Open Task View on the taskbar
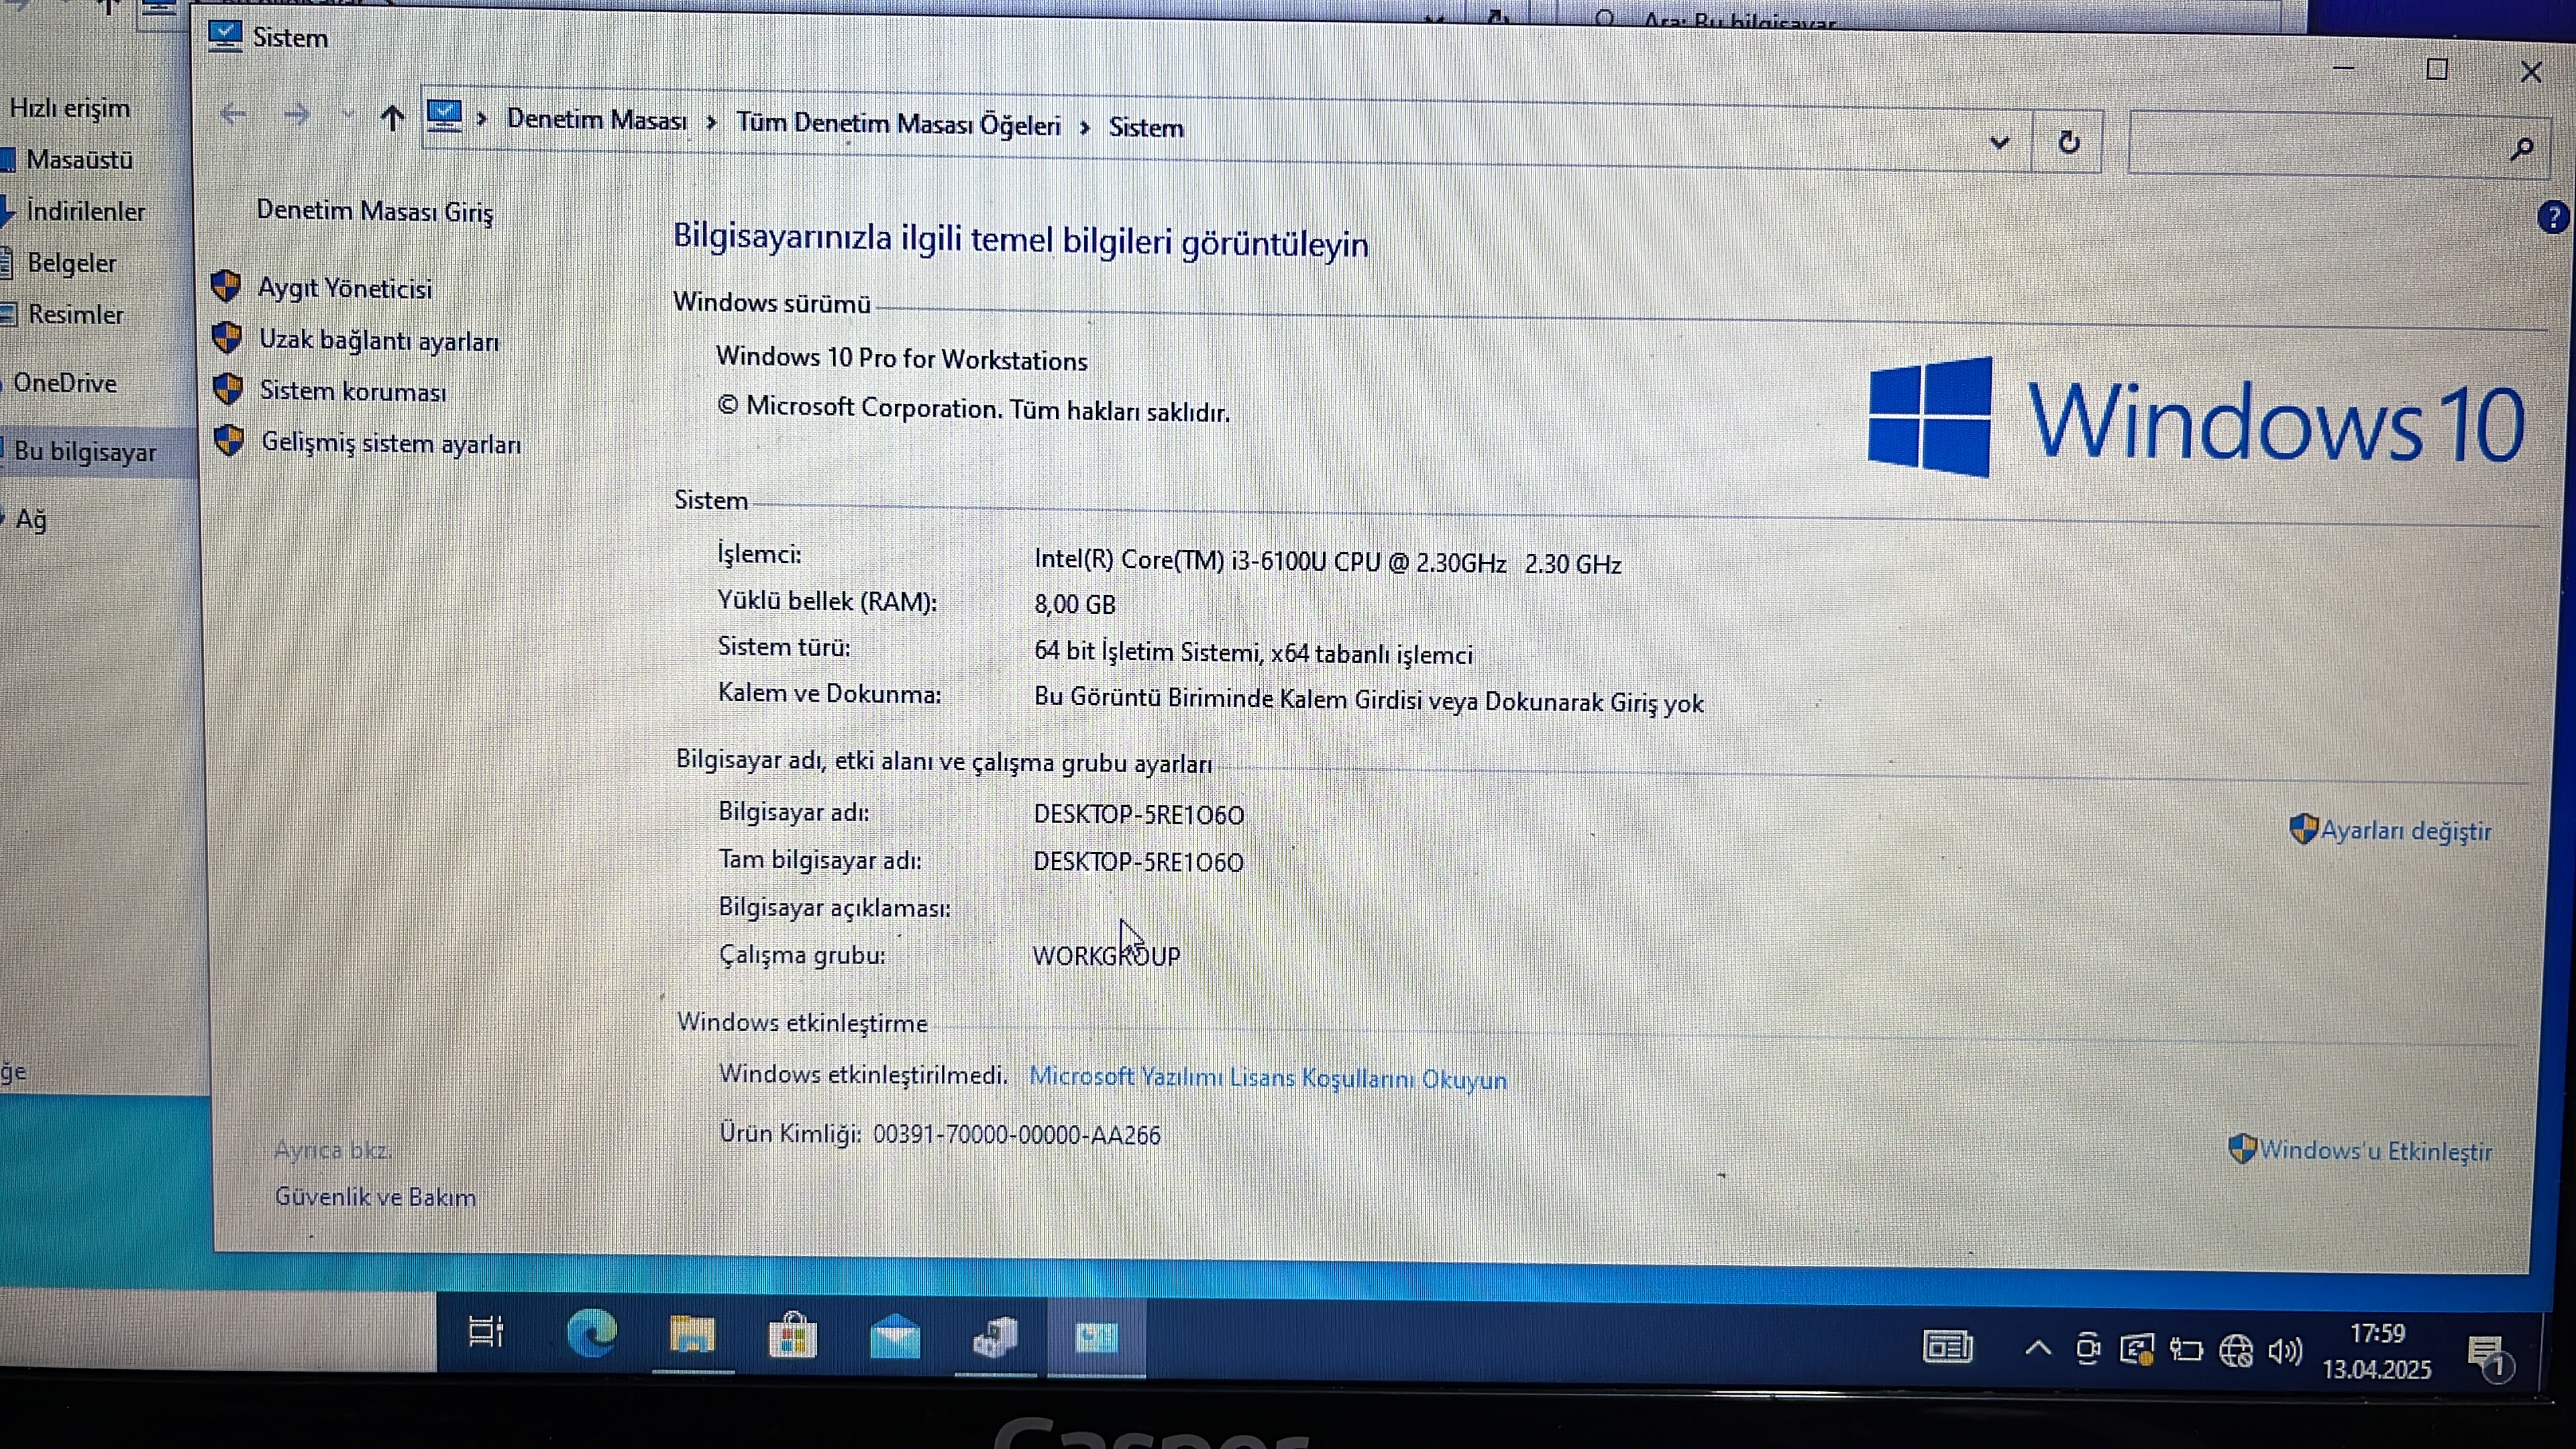Image resolution: width=2576 pixels, height=1449 pixels. (x=486, y=1332)
